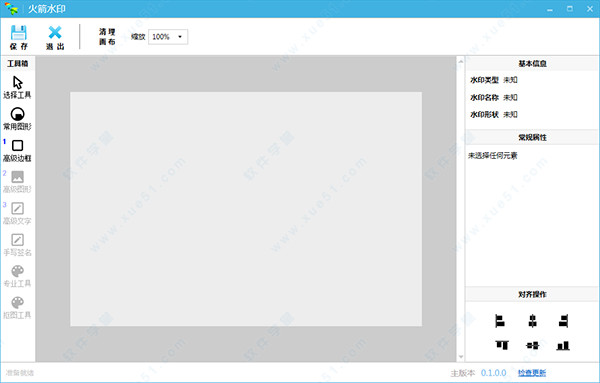600x383 pixels.
Task: Click the scrollbar up arrow beside canvas
Action: 461,61
